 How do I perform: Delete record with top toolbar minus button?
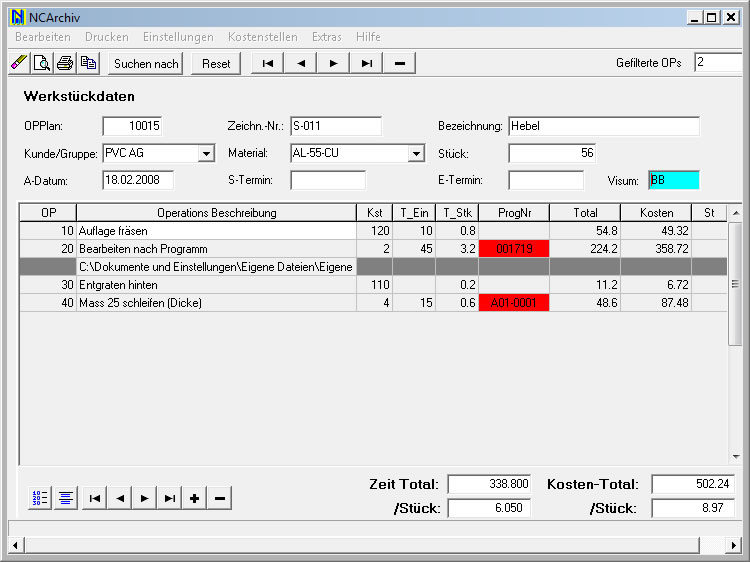400,63
